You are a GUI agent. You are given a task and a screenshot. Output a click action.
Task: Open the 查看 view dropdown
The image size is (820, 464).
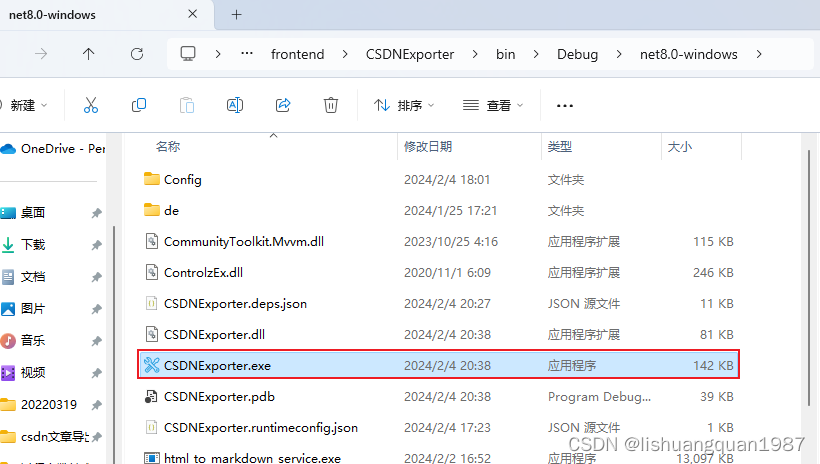click(492, 105)
